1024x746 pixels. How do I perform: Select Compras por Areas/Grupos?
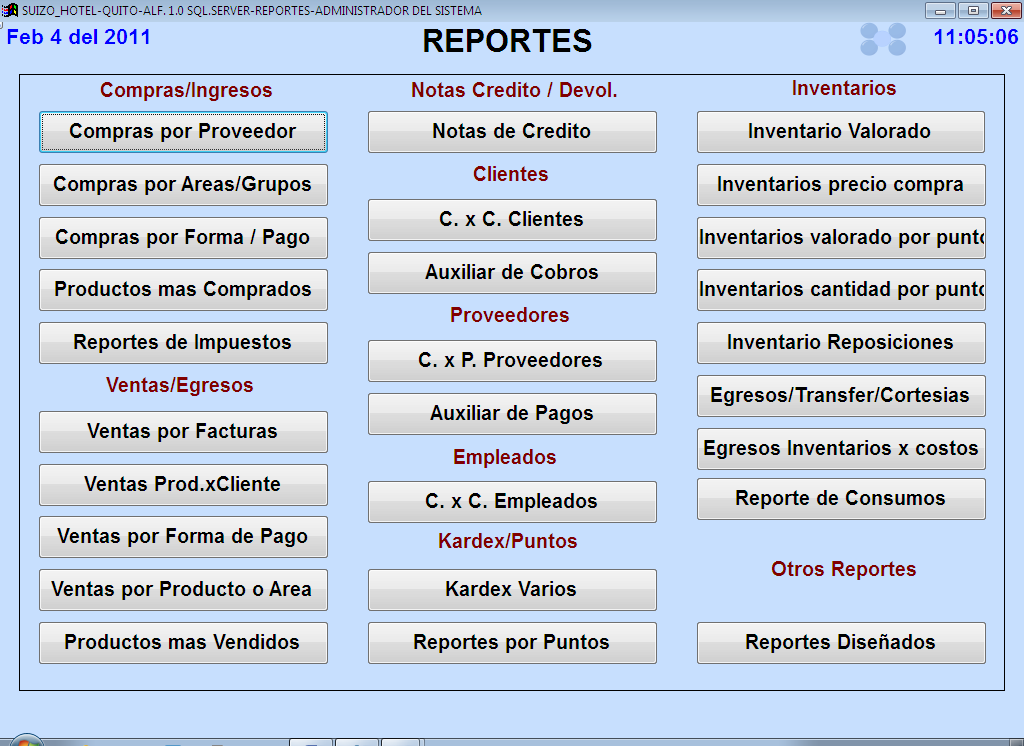click(x=183, y=185)
